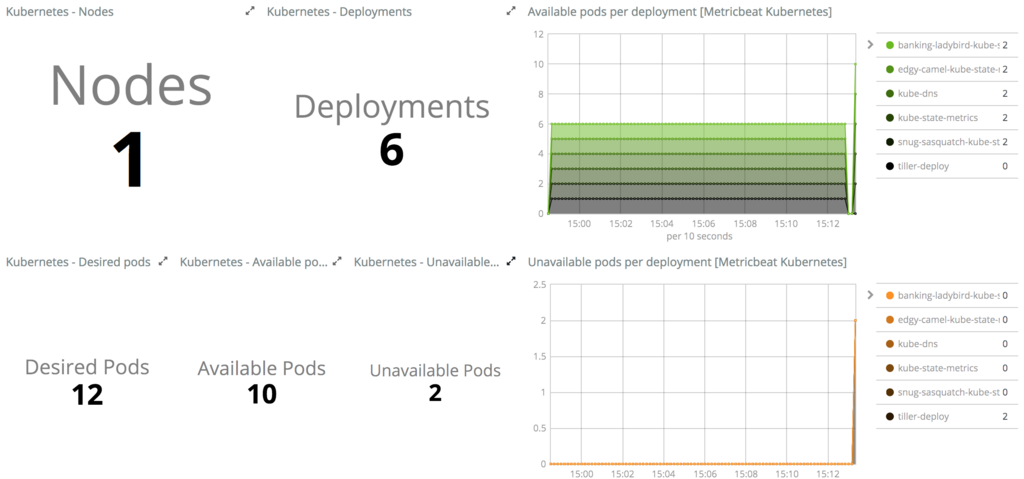Expand the Kubernetes - Available pods metric panel
Image resolution: width=1024 pixels, height=479 pixels.
[x=337, y=261]
